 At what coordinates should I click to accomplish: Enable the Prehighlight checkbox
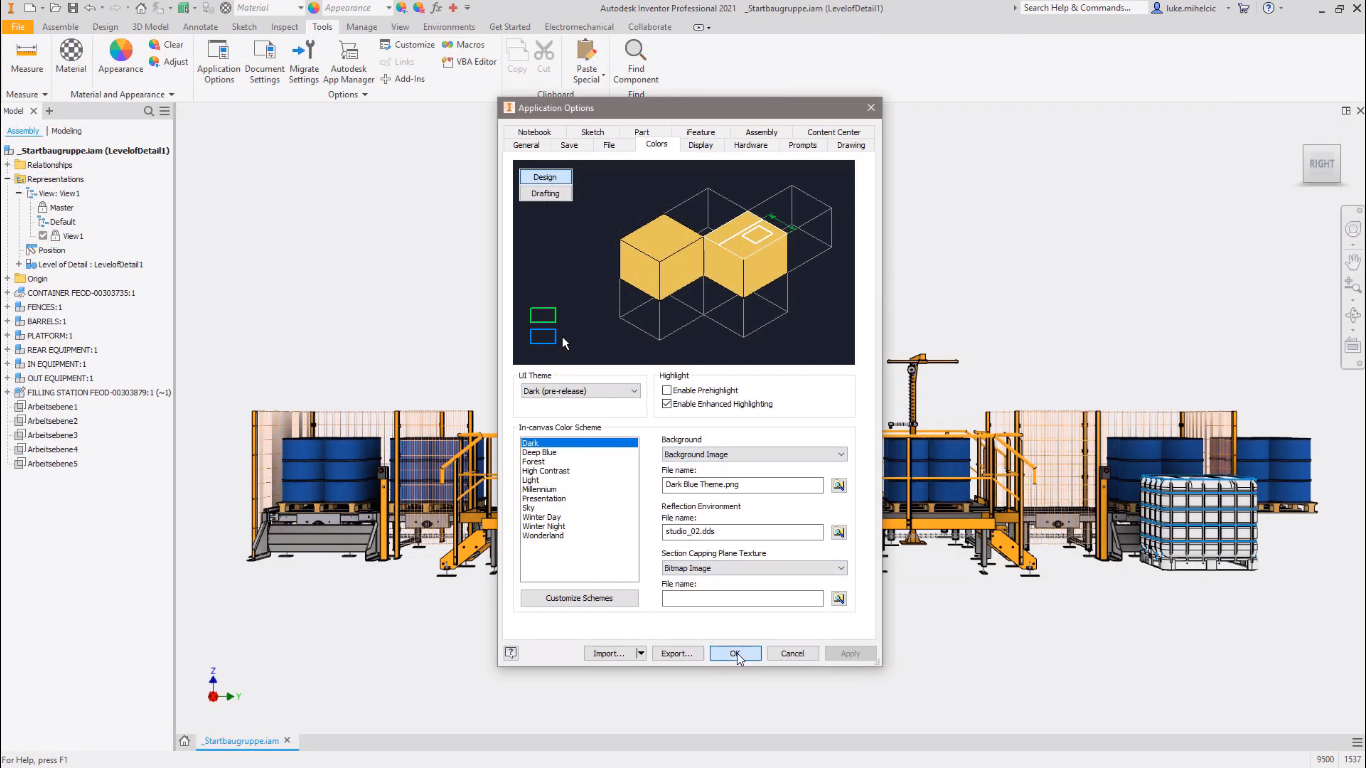[x=667, y=390]
